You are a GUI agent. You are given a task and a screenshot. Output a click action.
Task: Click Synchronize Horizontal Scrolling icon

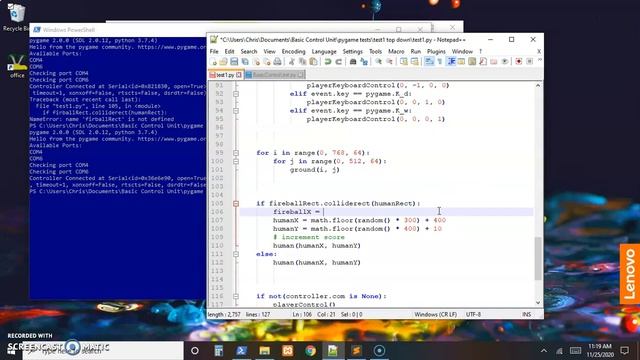click(x=414, y=62)
